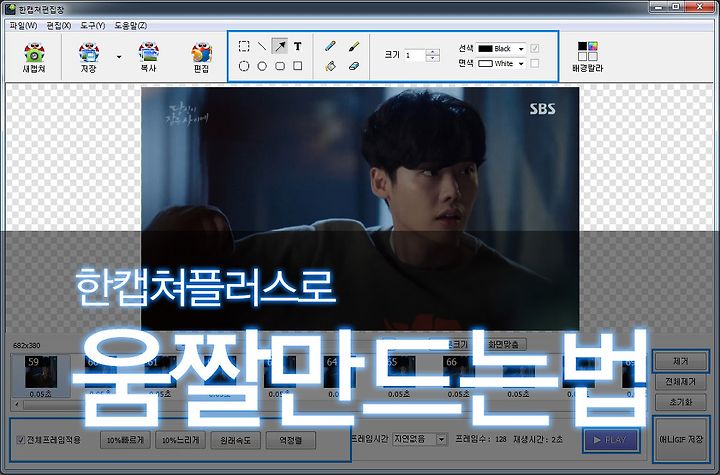This screenshot has width=720, height=475.
Task: Click the 저장 (save) icon
Action: tap(89, 57)
